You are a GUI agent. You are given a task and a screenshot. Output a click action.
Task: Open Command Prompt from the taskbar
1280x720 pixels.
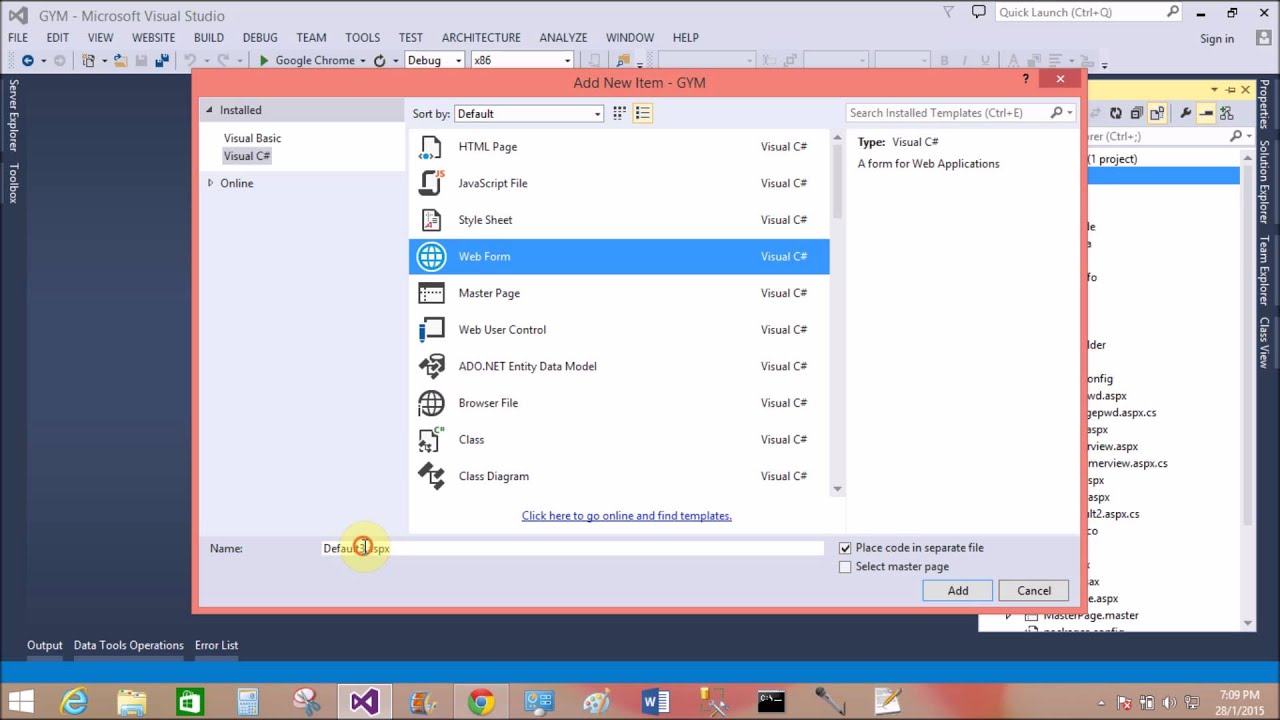tap(771, 702)
